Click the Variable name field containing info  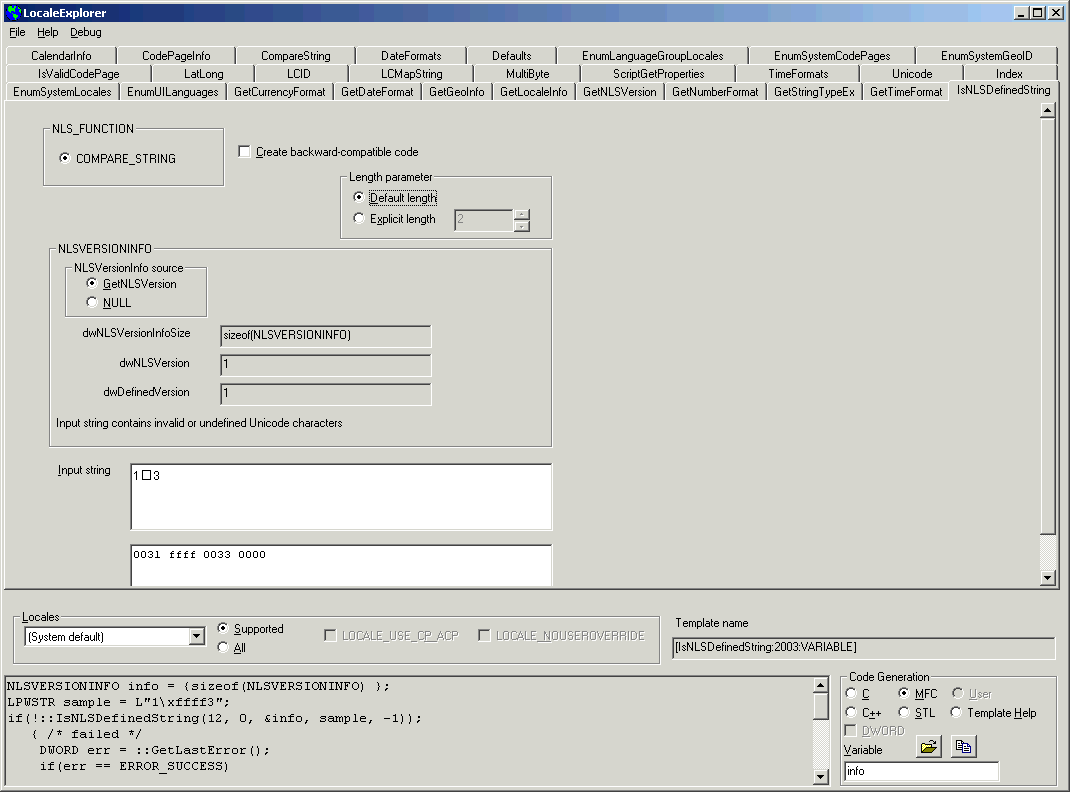pos(921,771)
